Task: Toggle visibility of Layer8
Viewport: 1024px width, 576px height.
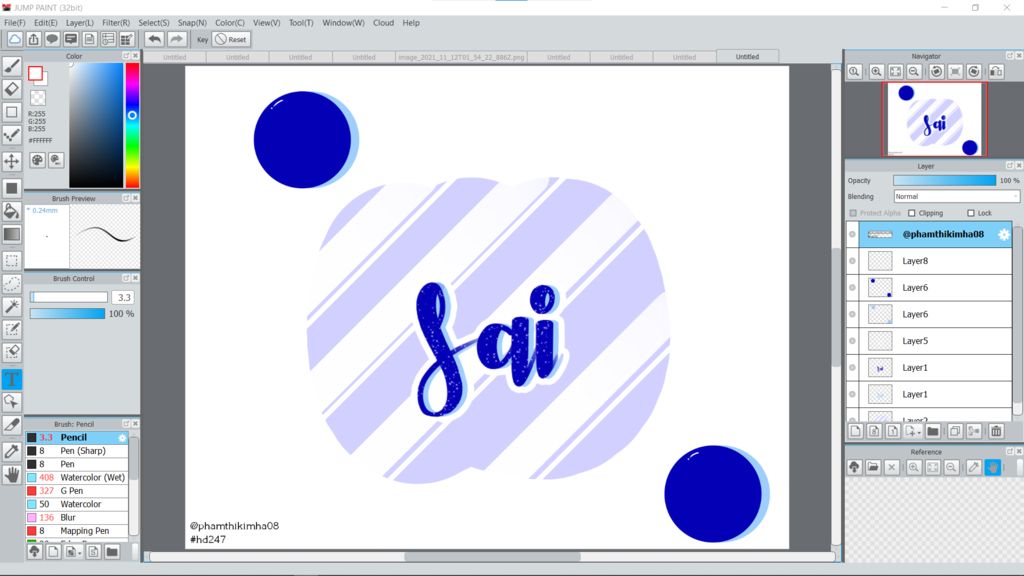Action: click(852, 261)
